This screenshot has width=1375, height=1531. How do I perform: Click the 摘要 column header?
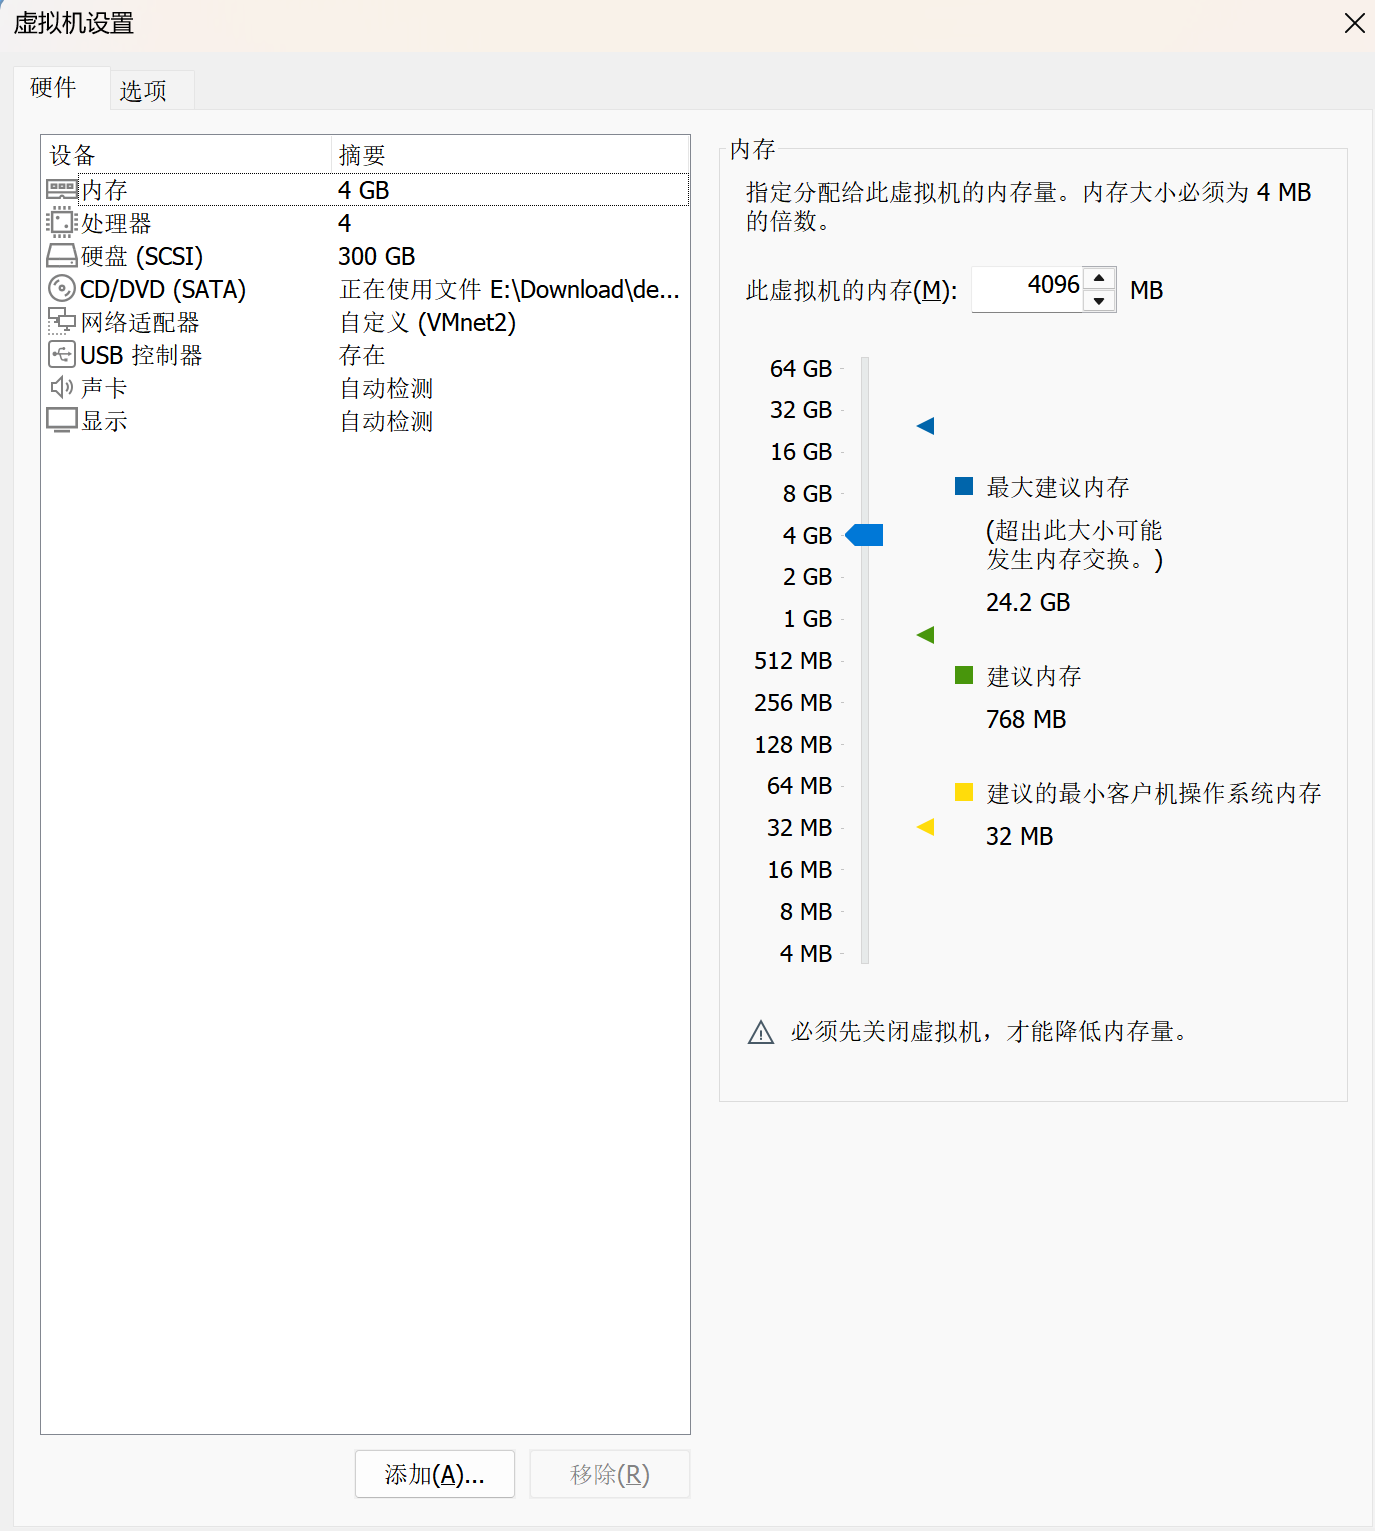(510, 155)
